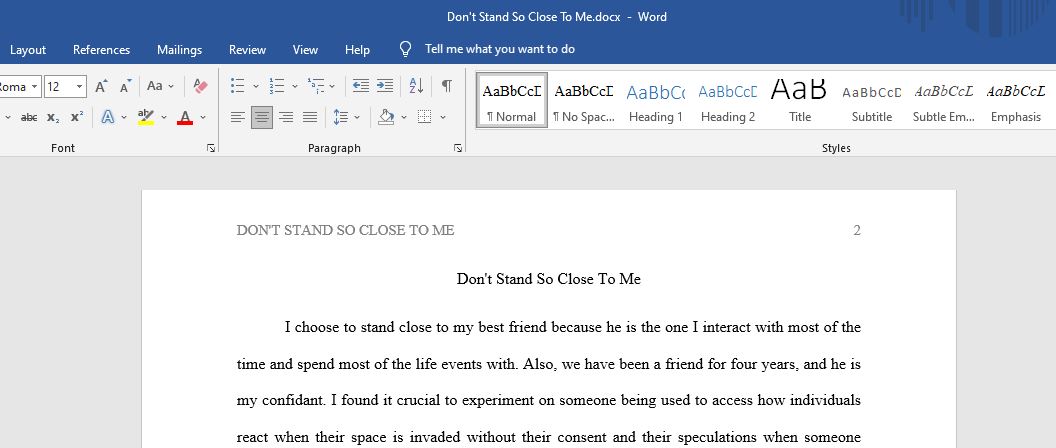Apply Heading 2 style
This screenshot has height=448, width=1056.
pos(727,100)
